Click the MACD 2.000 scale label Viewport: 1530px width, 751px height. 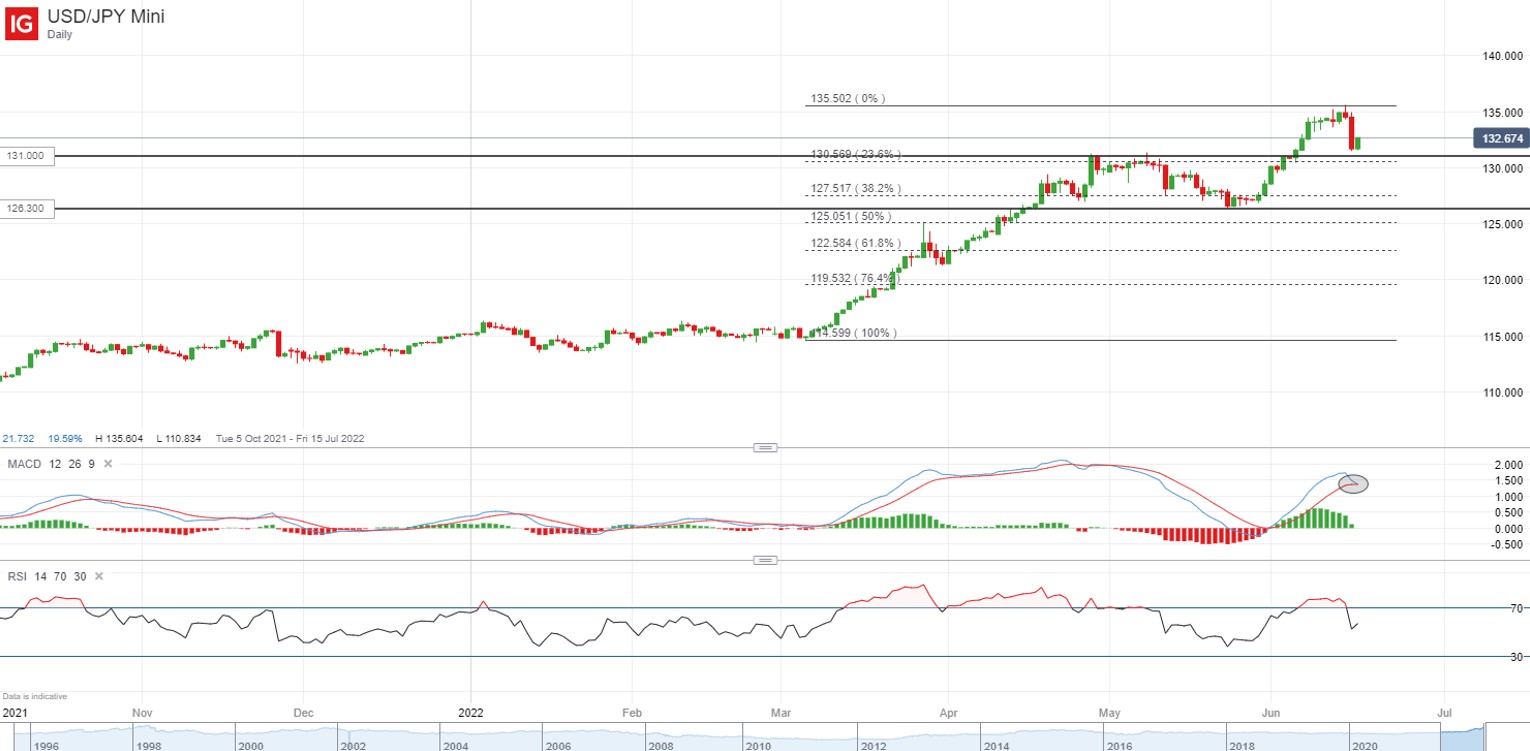(1508, 465)
